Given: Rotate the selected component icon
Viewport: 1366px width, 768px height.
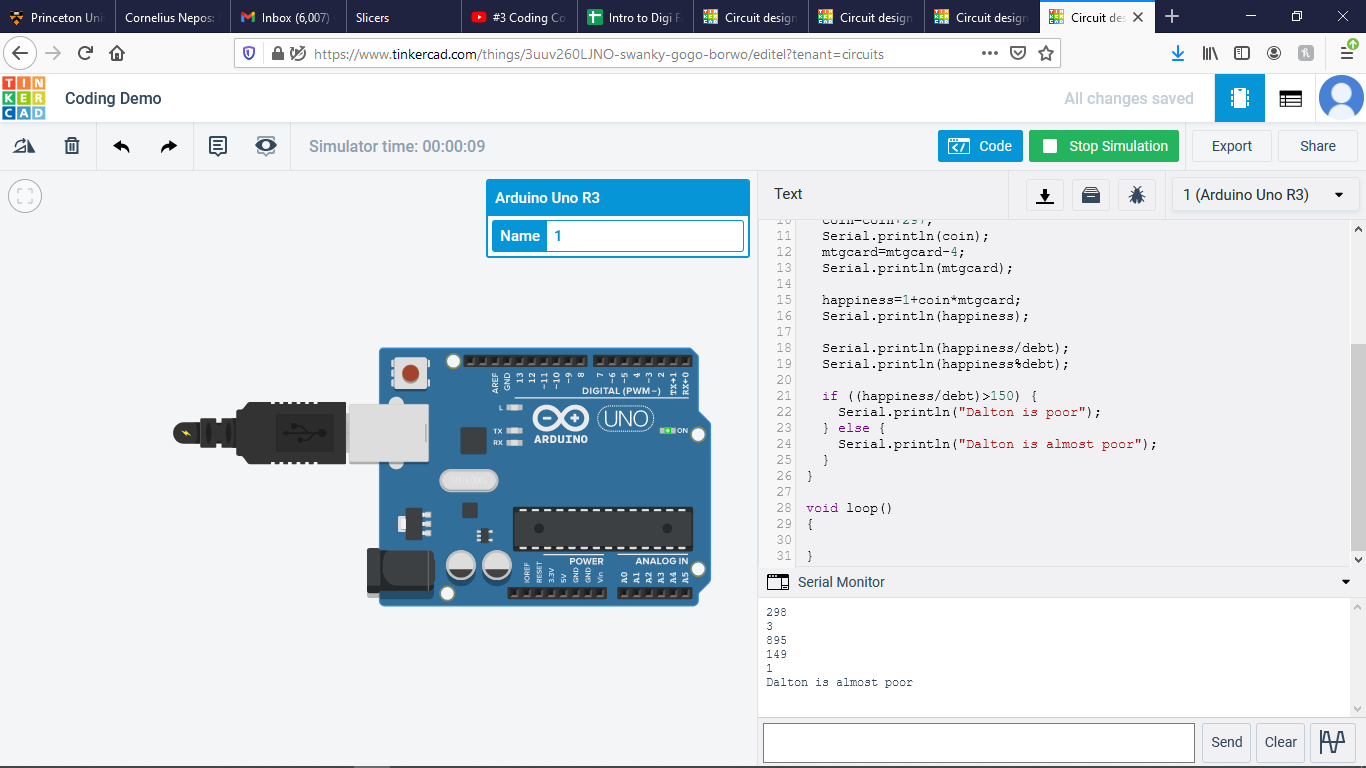Looking at the screenshot, I should coord(24,146).
